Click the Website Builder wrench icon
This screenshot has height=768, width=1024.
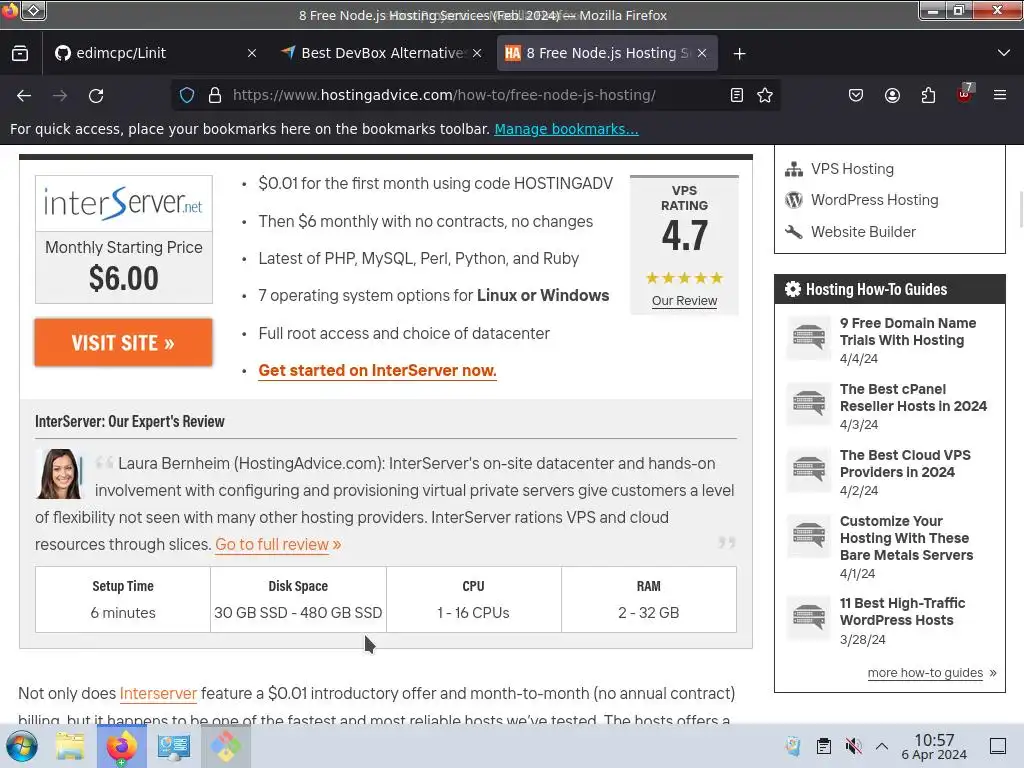coord(794,232)
